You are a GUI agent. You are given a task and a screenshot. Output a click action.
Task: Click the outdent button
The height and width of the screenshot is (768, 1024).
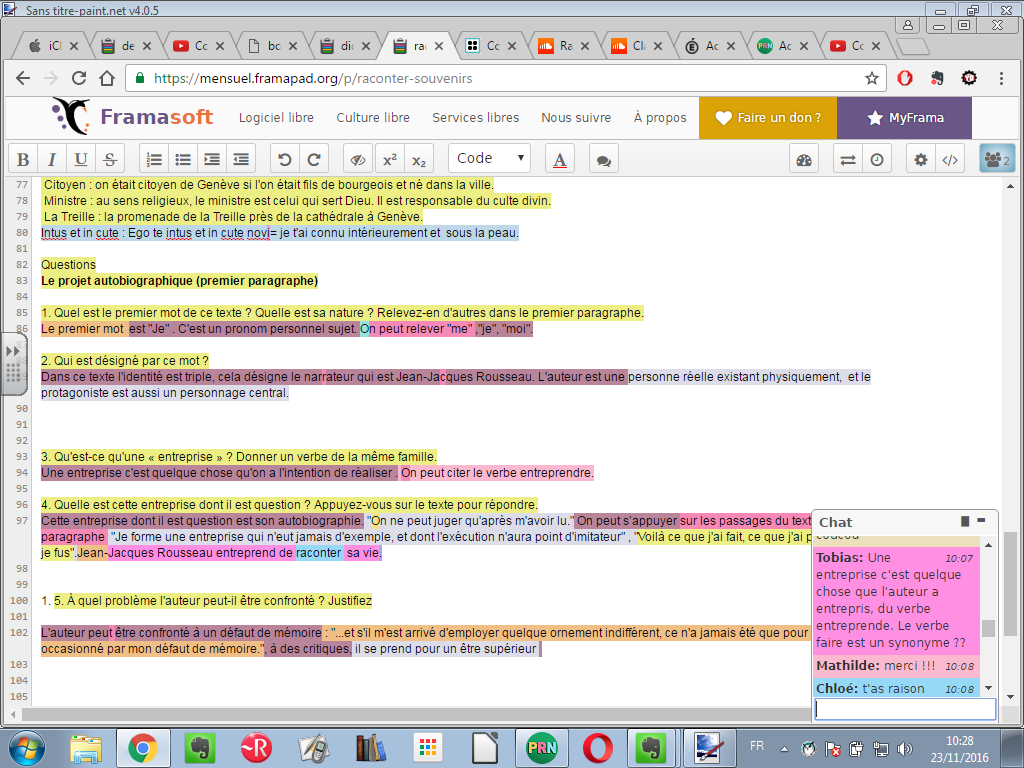tap(241, 159)
